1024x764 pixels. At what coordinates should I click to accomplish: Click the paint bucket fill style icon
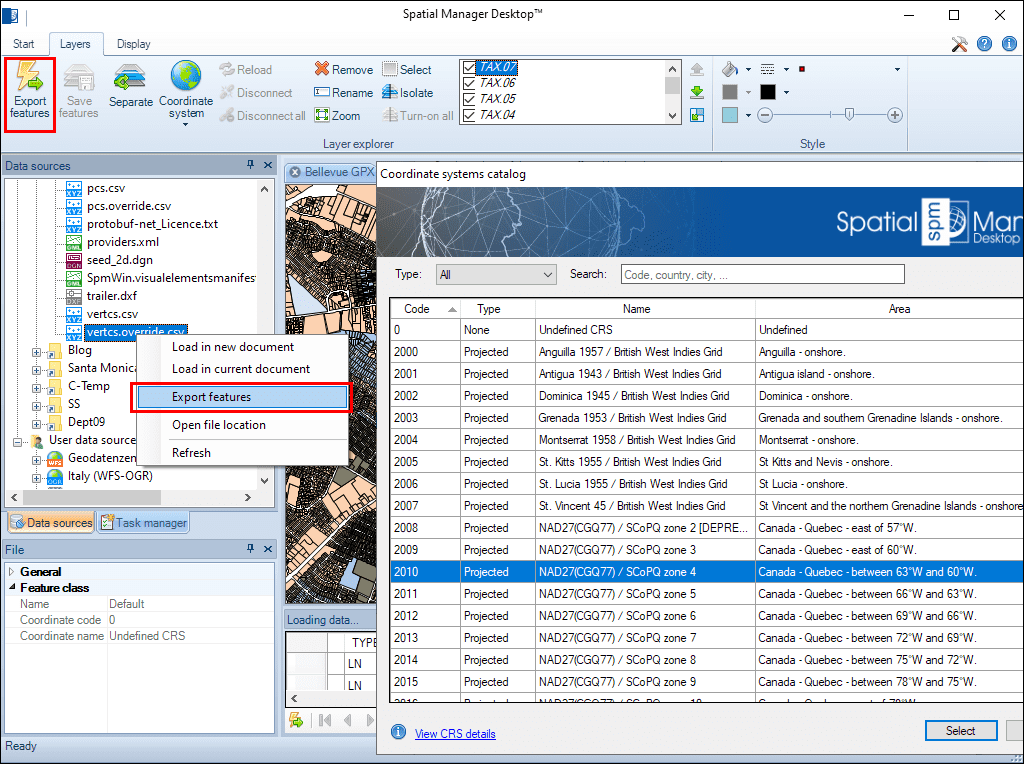(x=730, y=69)
